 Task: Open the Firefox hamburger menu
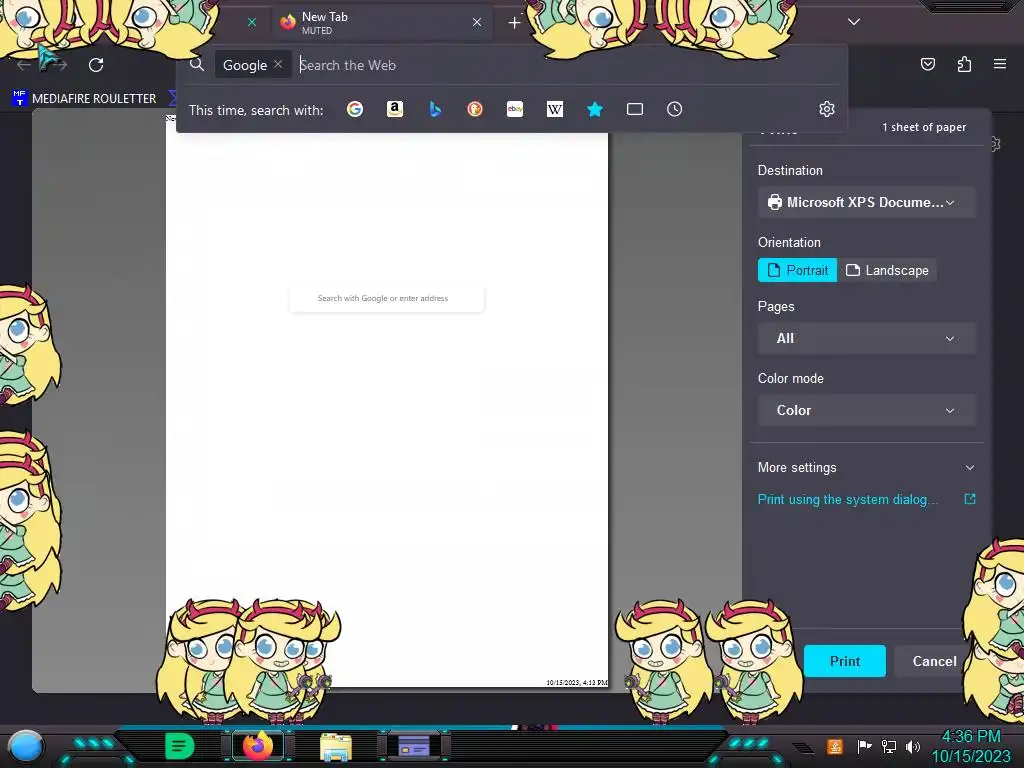tap(999, 64)
